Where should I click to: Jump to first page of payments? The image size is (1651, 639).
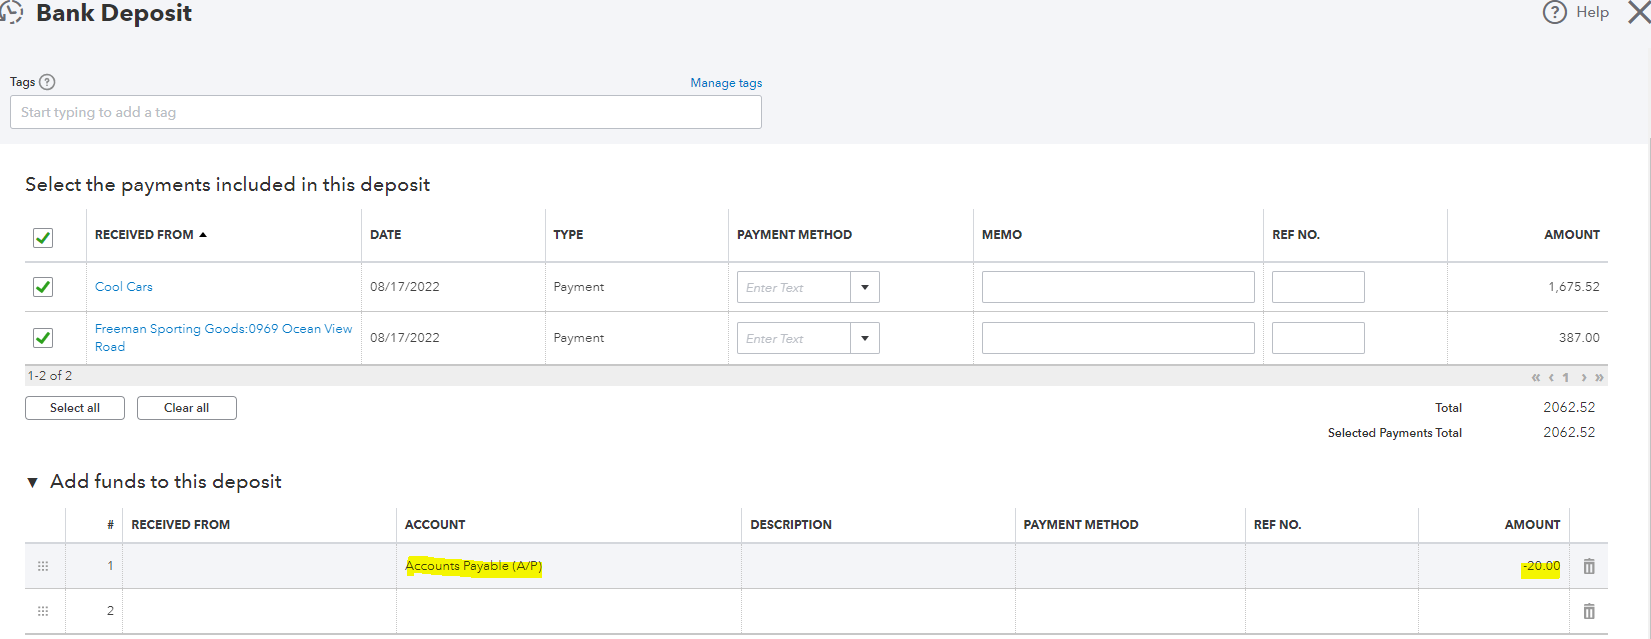pyautogui.click(x=1536, y=377)
